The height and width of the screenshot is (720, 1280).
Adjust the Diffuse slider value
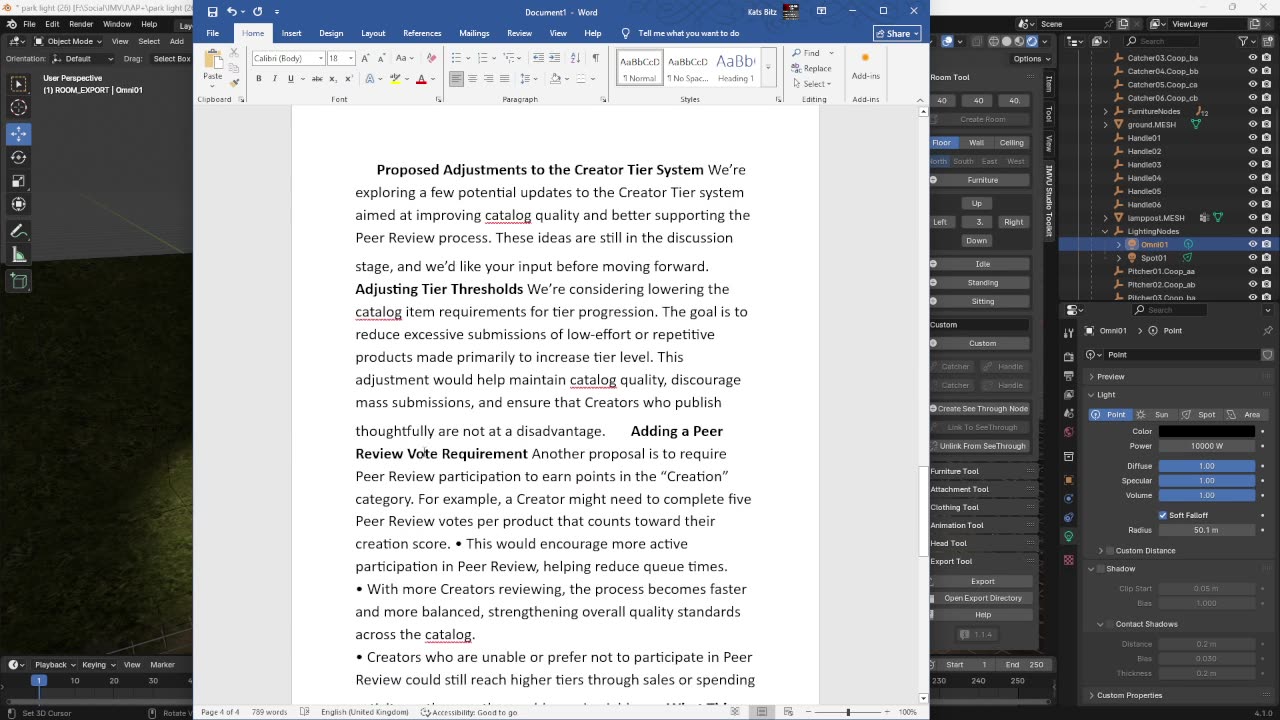1206,466
